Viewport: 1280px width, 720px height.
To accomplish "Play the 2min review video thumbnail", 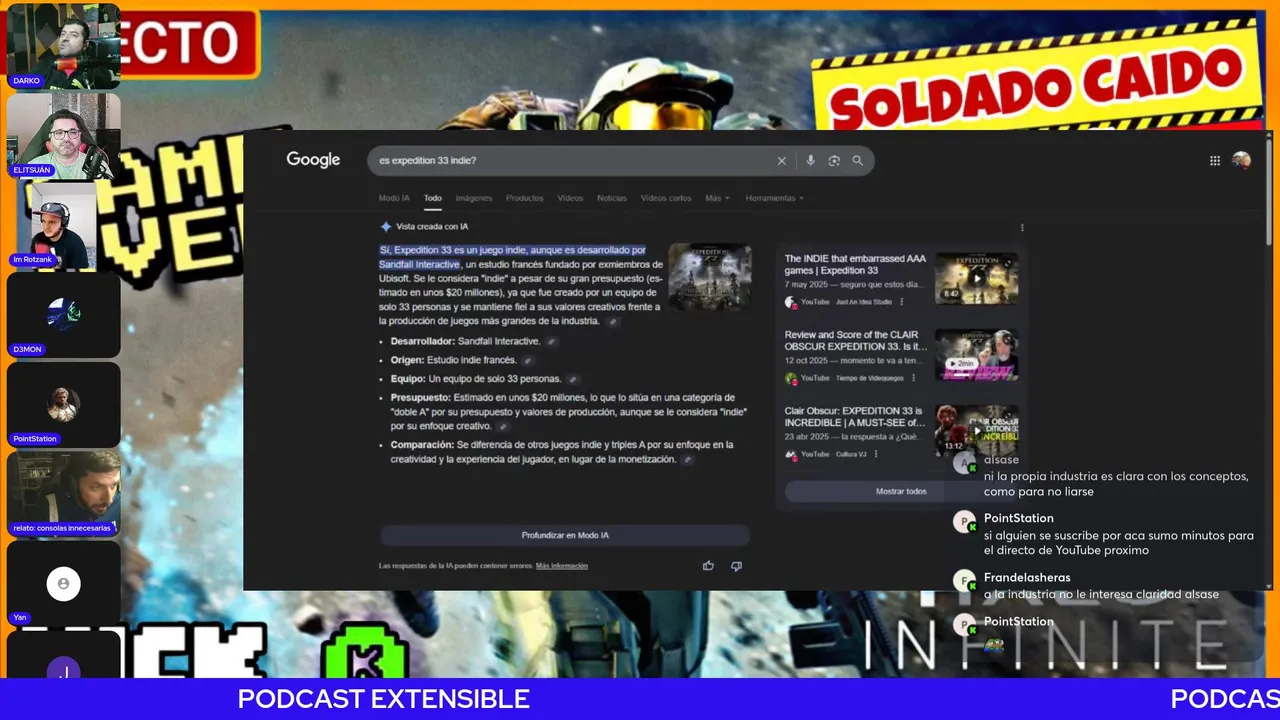I will pos(977,355).
